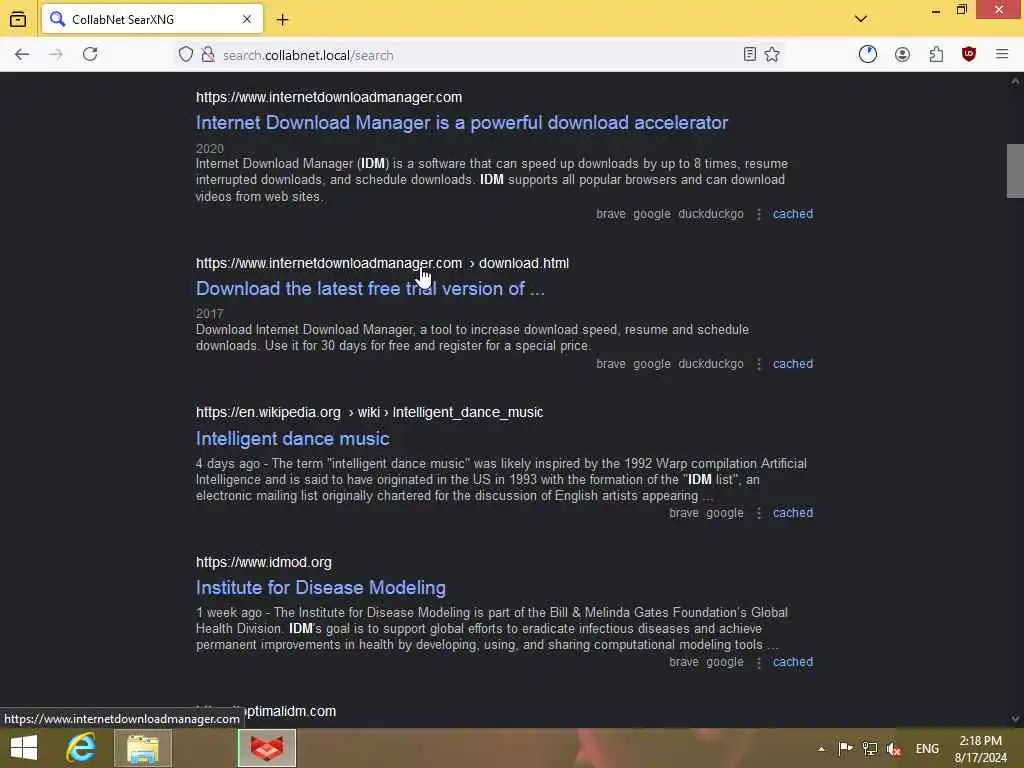Open cached copy of the download.html result
This screenshot has width=1024, height=768.
pos(793,364)
